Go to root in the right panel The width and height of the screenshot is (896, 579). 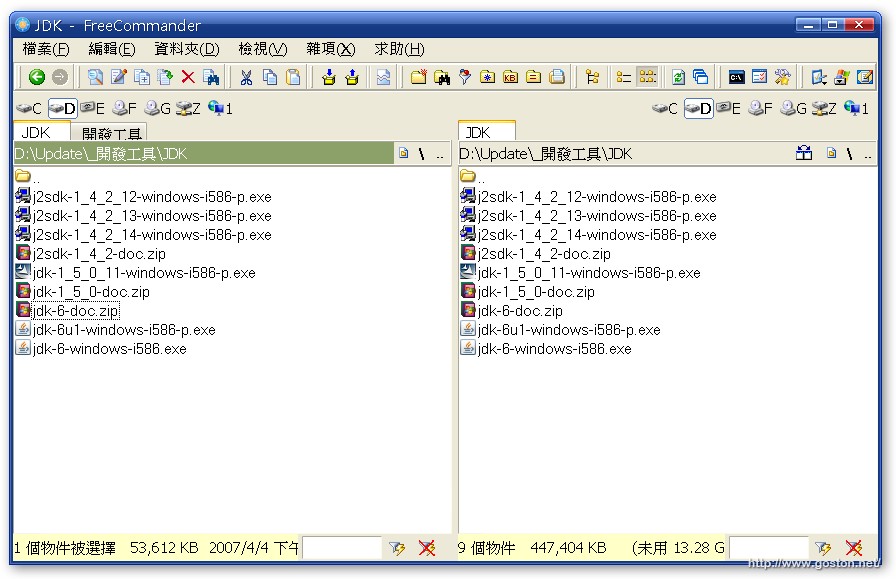point(849,154)
